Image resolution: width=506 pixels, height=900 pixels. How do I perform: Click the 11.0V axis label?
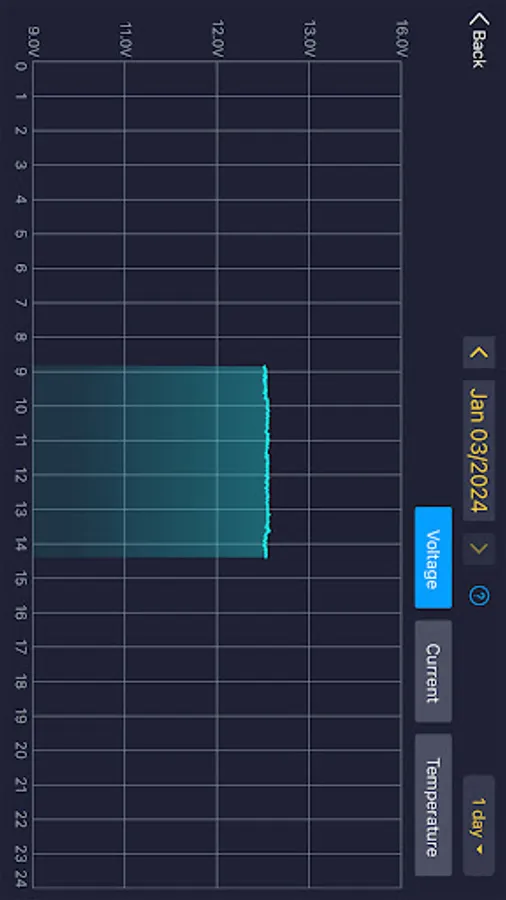click(x=125, y=38)
